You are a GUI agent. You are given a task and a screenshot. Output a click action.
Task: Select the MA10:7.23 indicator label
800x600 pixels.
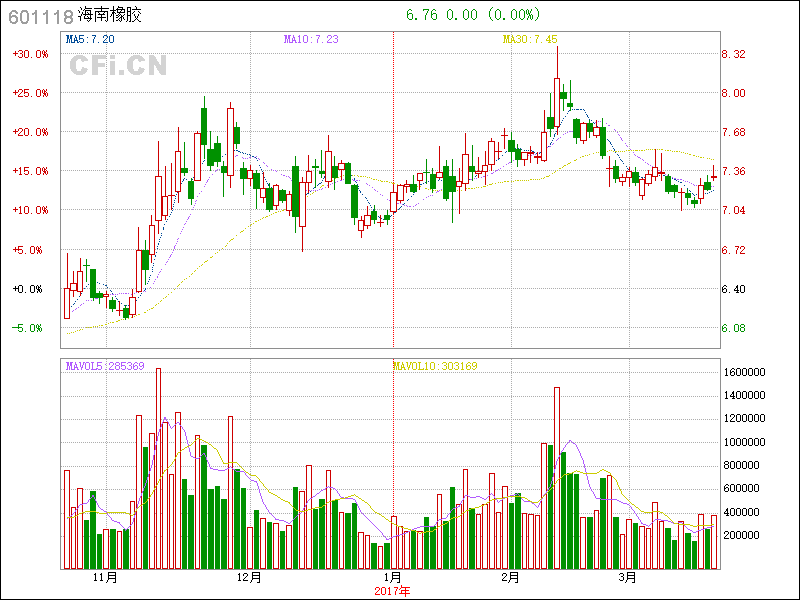tap(311, 39)
